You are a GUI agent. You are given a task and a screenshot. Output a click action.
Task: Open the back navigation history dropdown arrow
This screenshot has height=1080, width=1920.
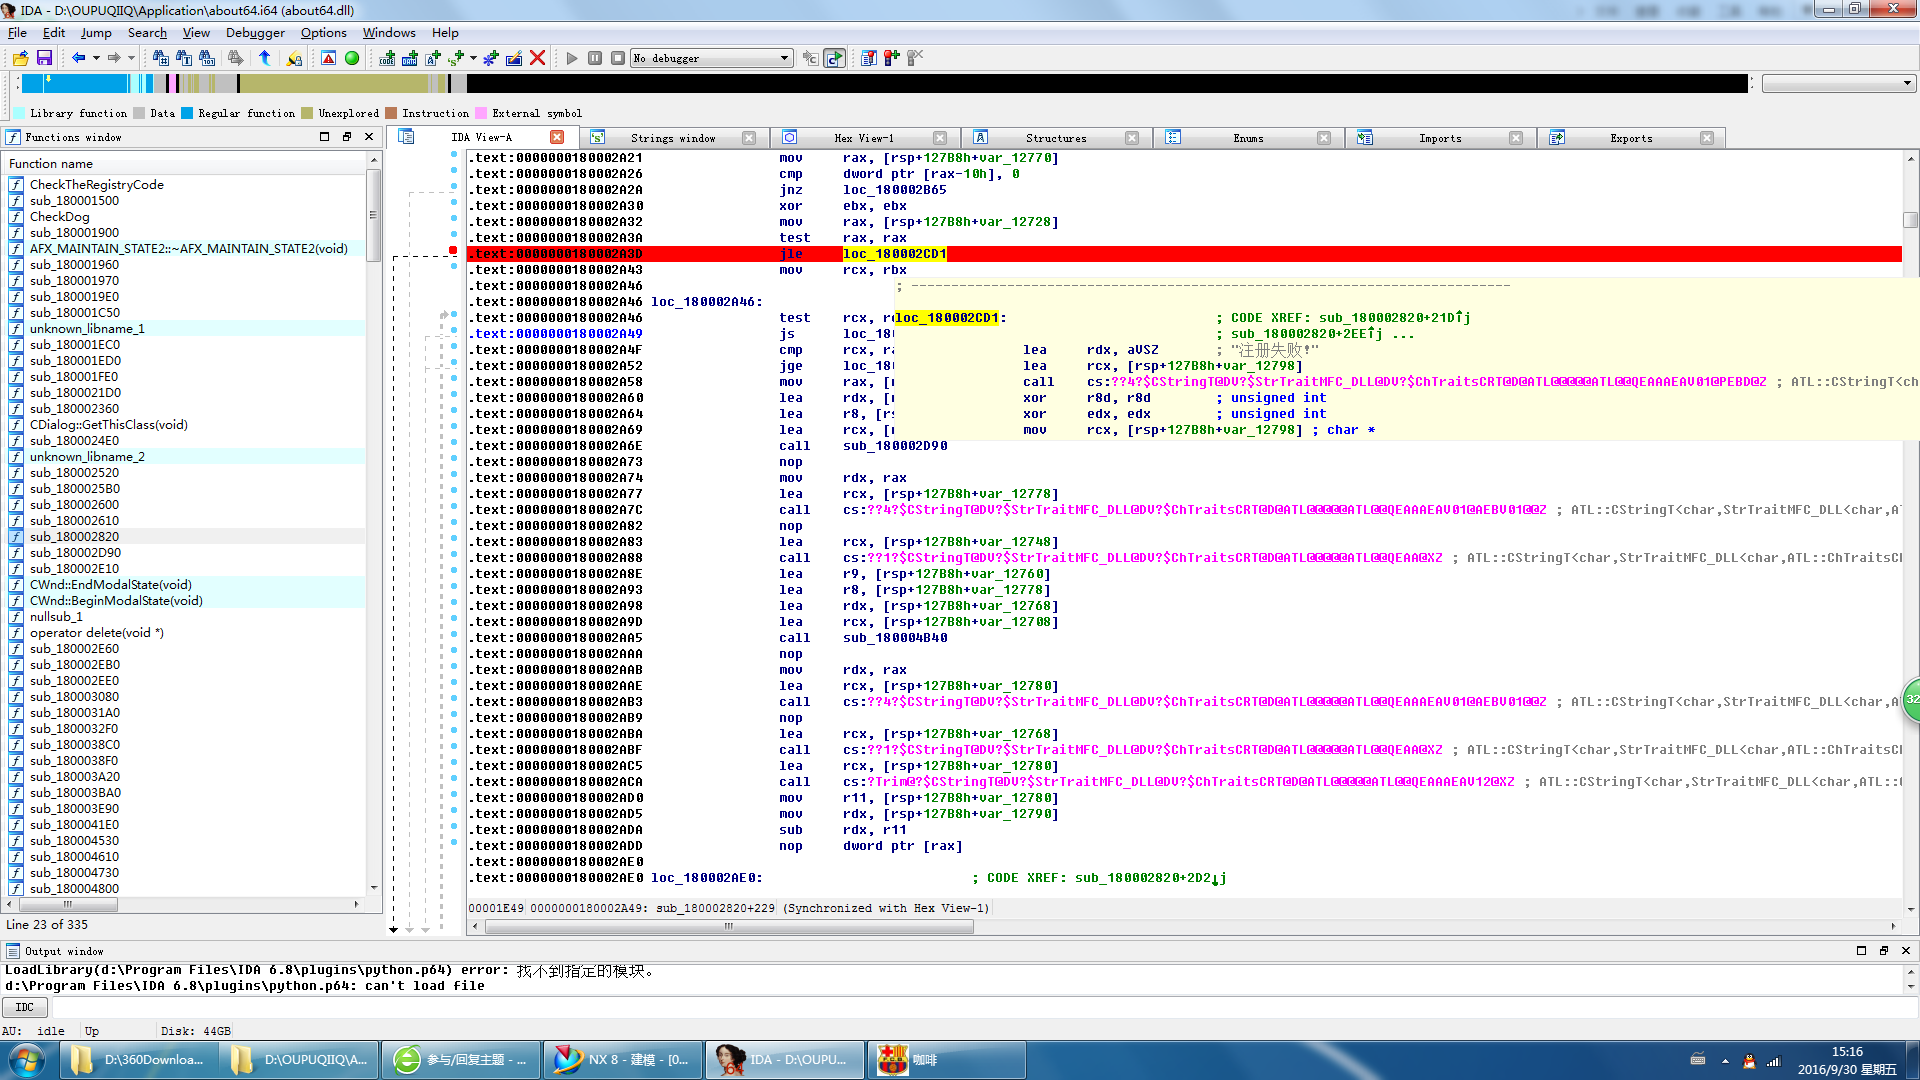(96, 58)
